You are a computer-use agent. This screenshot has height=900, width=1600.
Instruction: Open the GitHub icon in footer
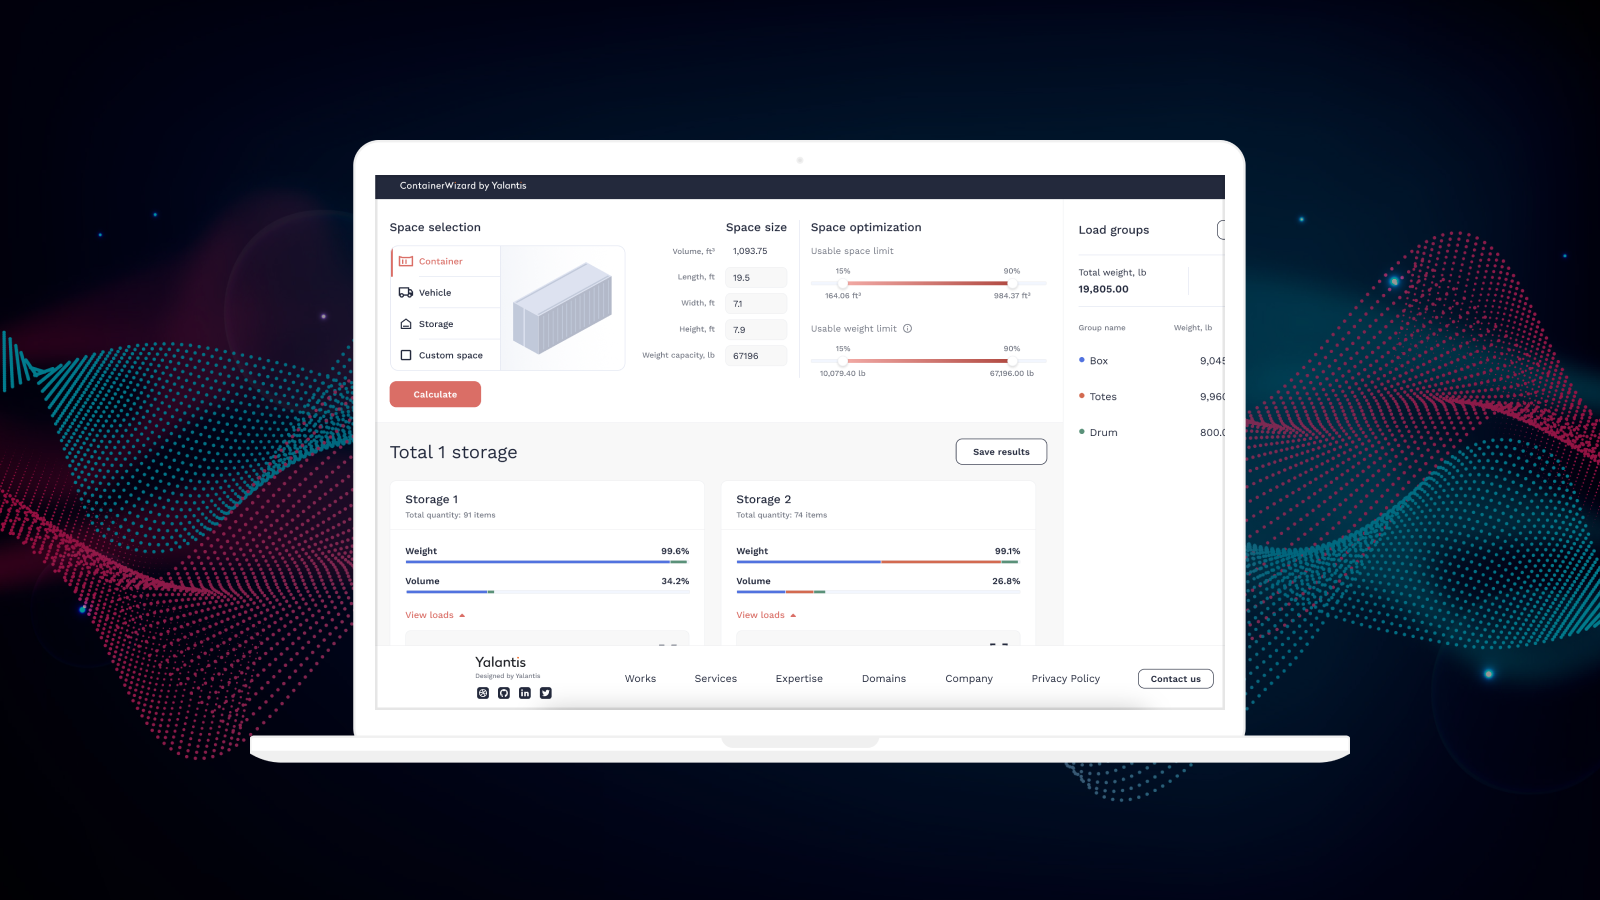[504, 693]
